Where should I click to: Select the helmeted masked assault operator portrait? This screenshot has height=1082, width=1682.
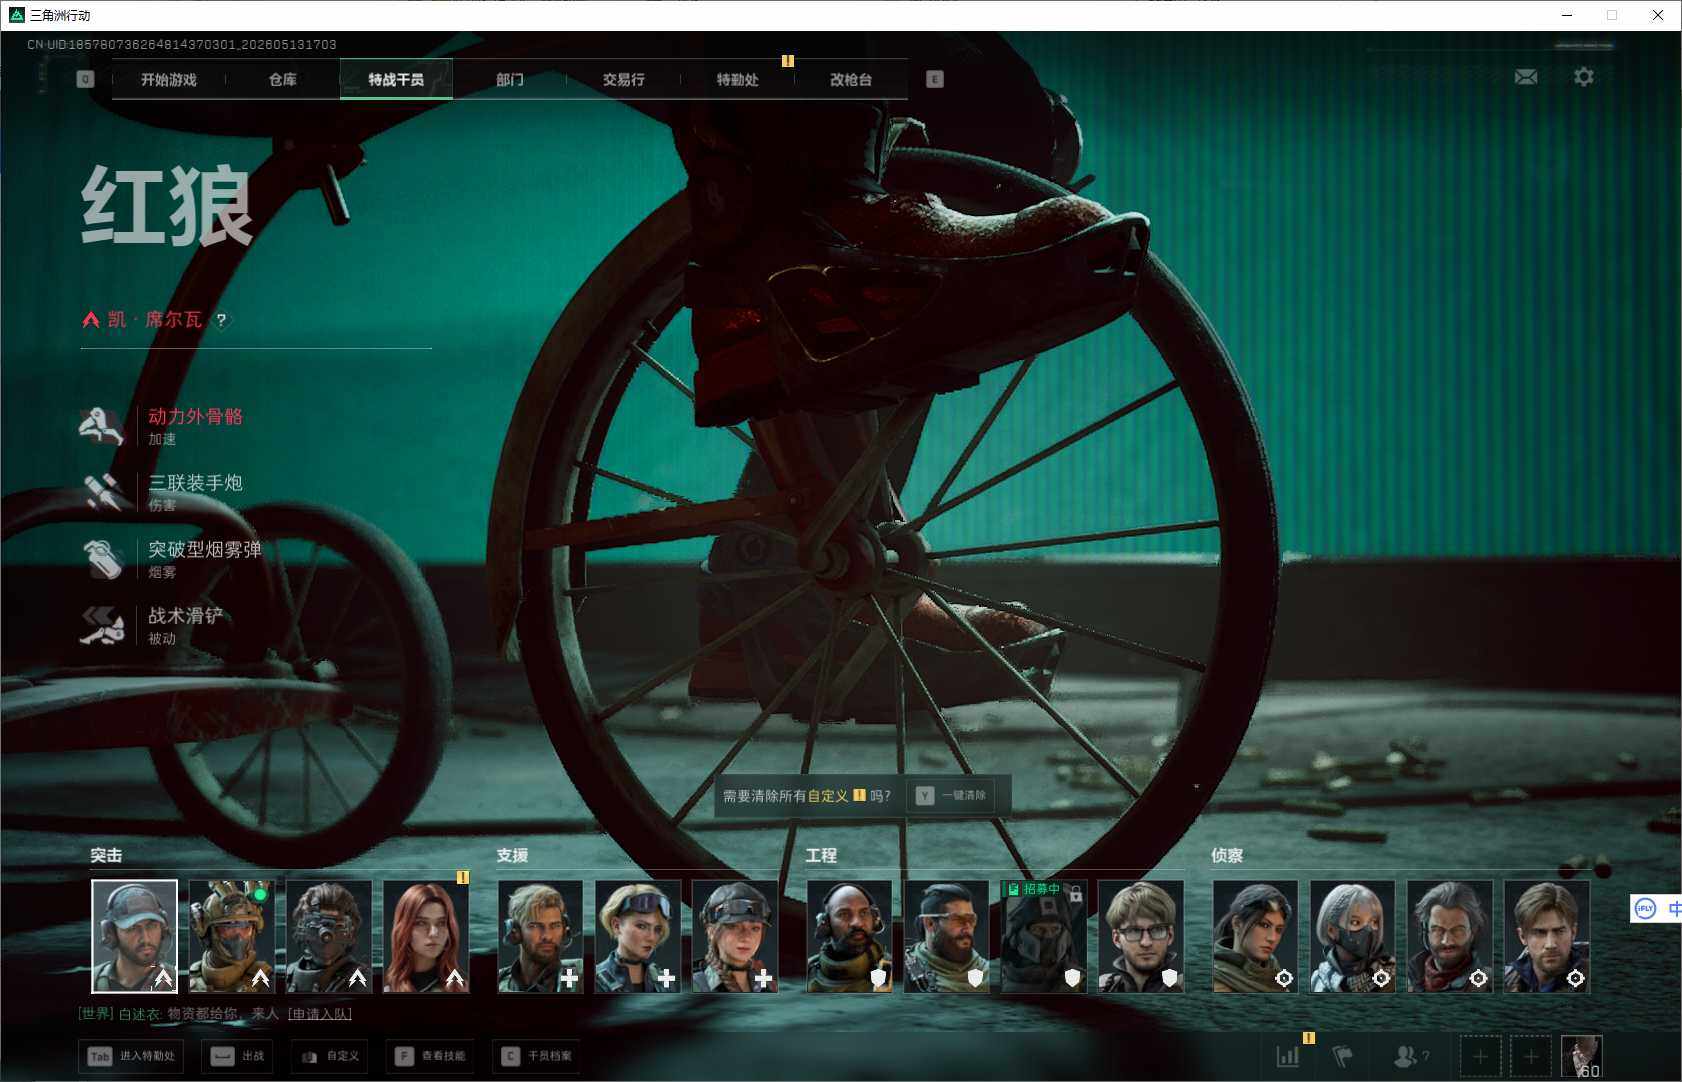point(231,936)
